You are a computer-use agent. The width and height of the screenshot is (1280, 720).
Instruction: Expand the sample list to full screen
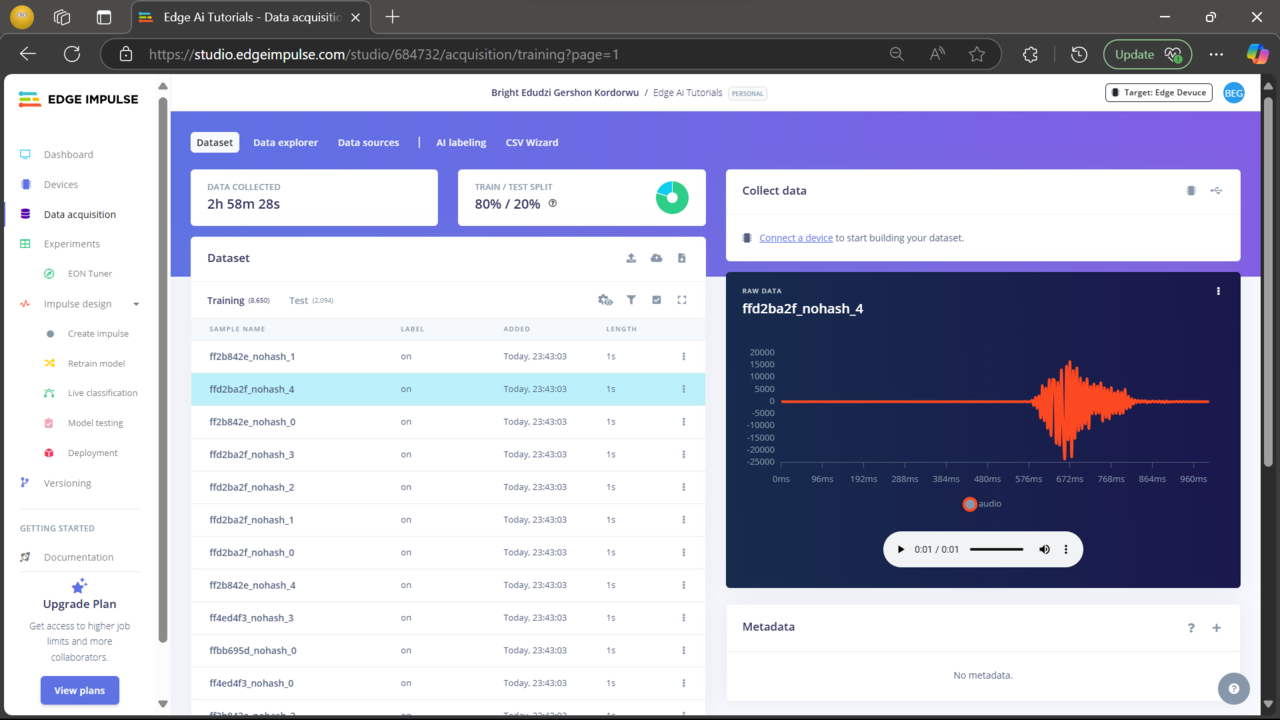click(681, 299)
